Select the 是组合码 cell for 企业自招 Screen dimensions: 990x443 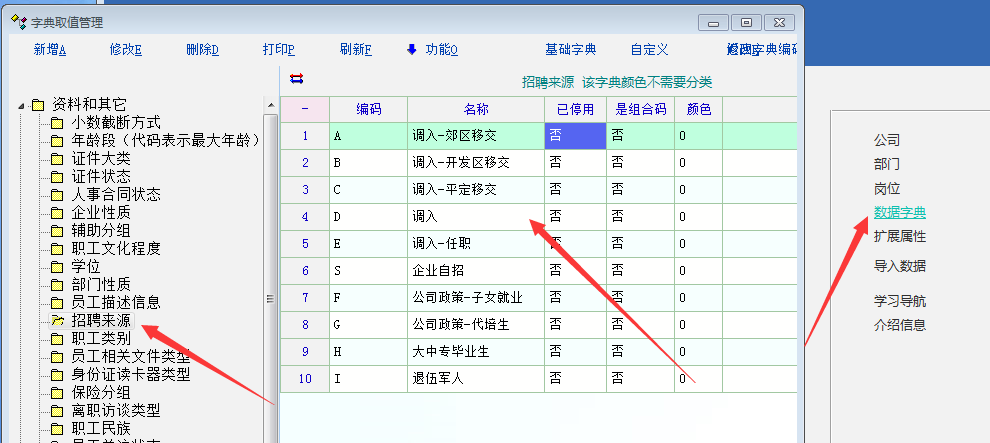click(x=640, y=270)
